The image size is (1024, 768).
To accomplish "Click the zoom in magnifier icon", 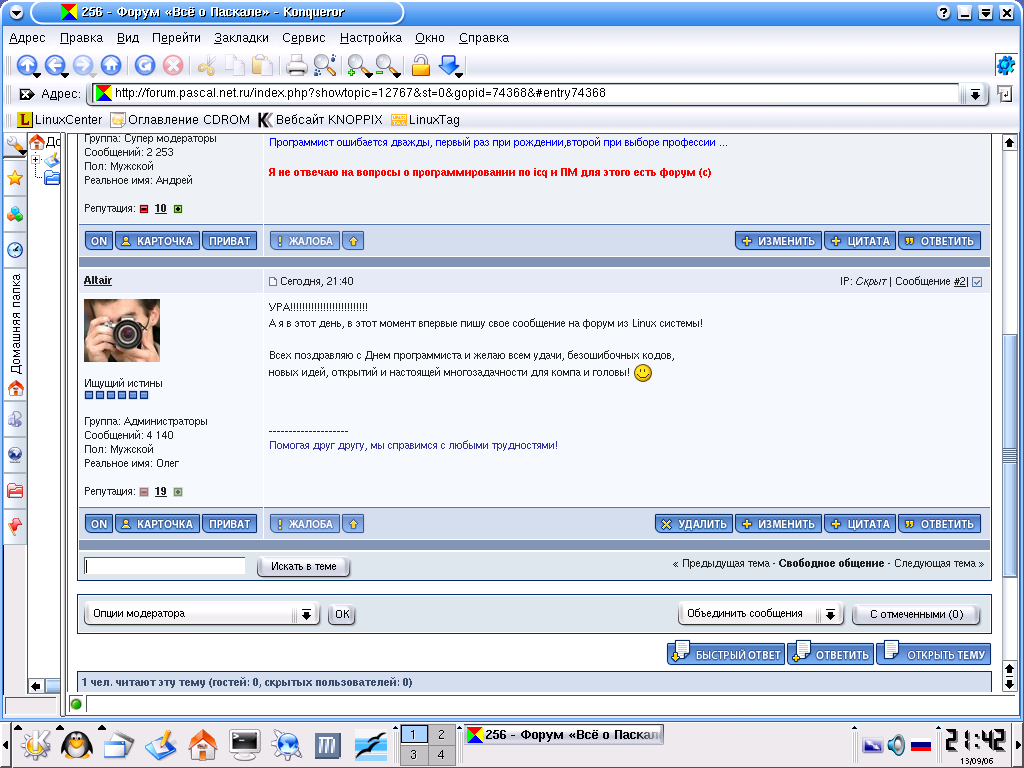I will 357,66.
